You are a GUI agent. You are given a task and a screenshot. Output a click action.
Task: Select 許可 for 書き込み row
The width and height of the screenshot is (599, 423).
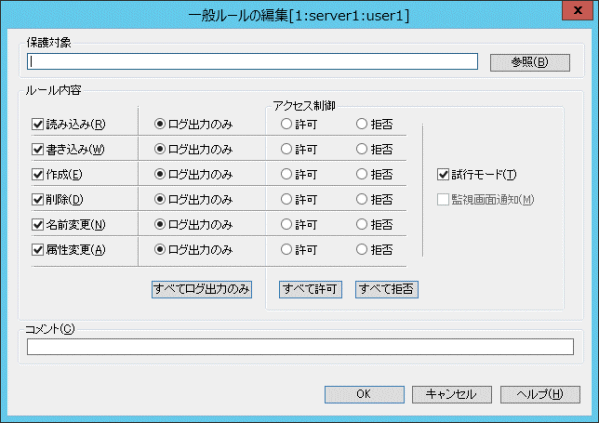click(286, 149)
